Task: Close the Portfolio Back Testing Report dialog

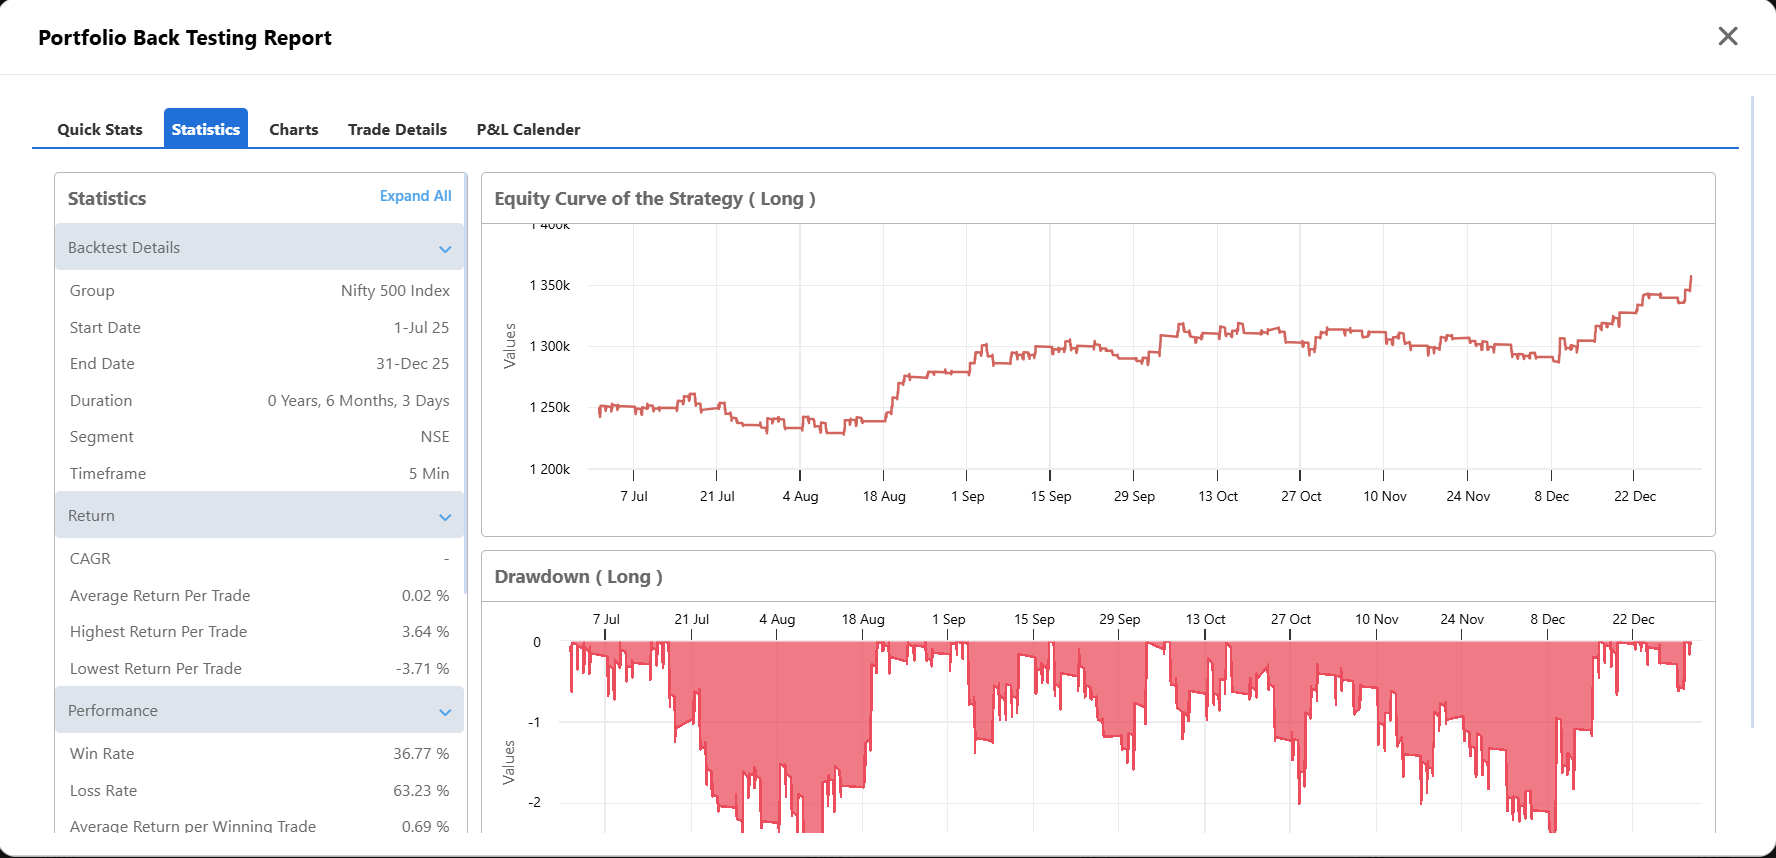Action: point(1727,36)
